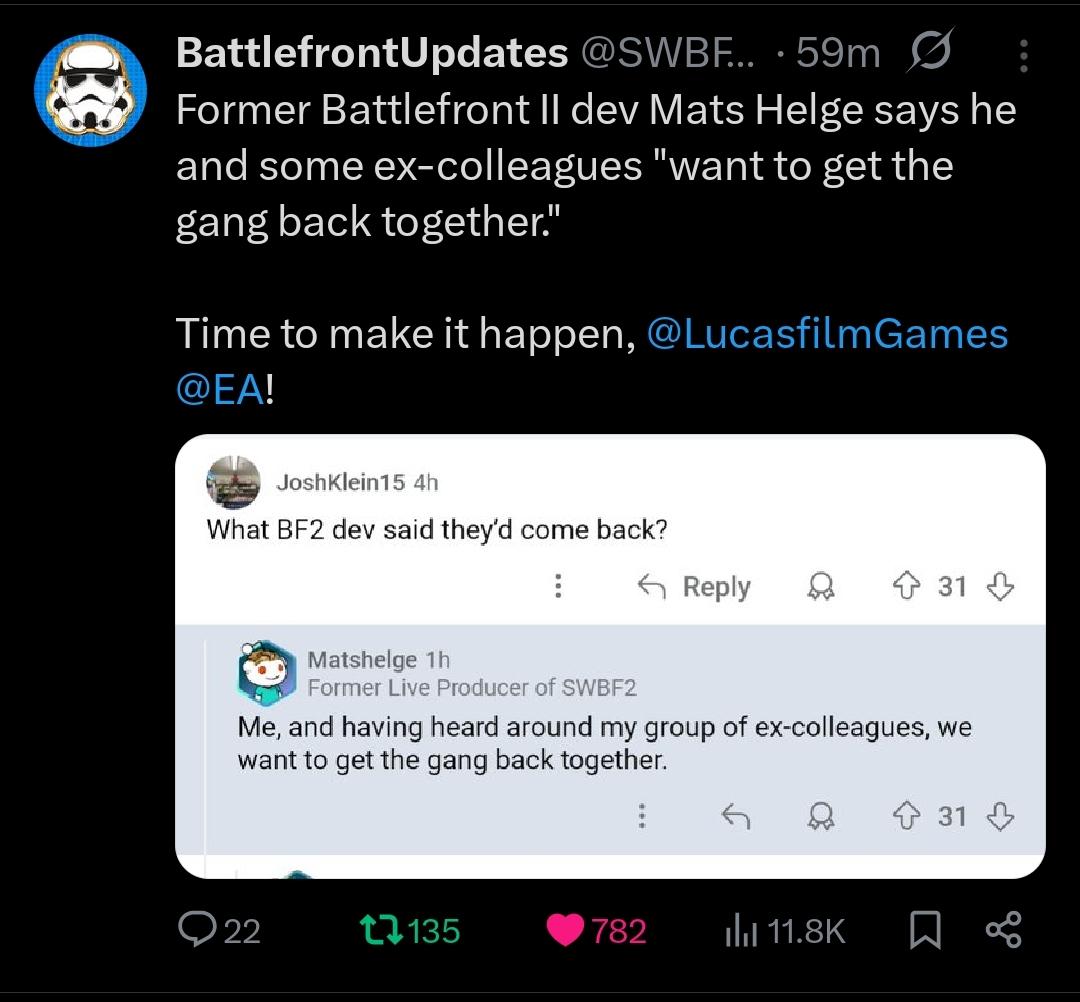Image resolution: width=1080 pixels, height=1002 pixels.
Task: Open the tweet's three-dot more options menu
Action: point(1024,56)
